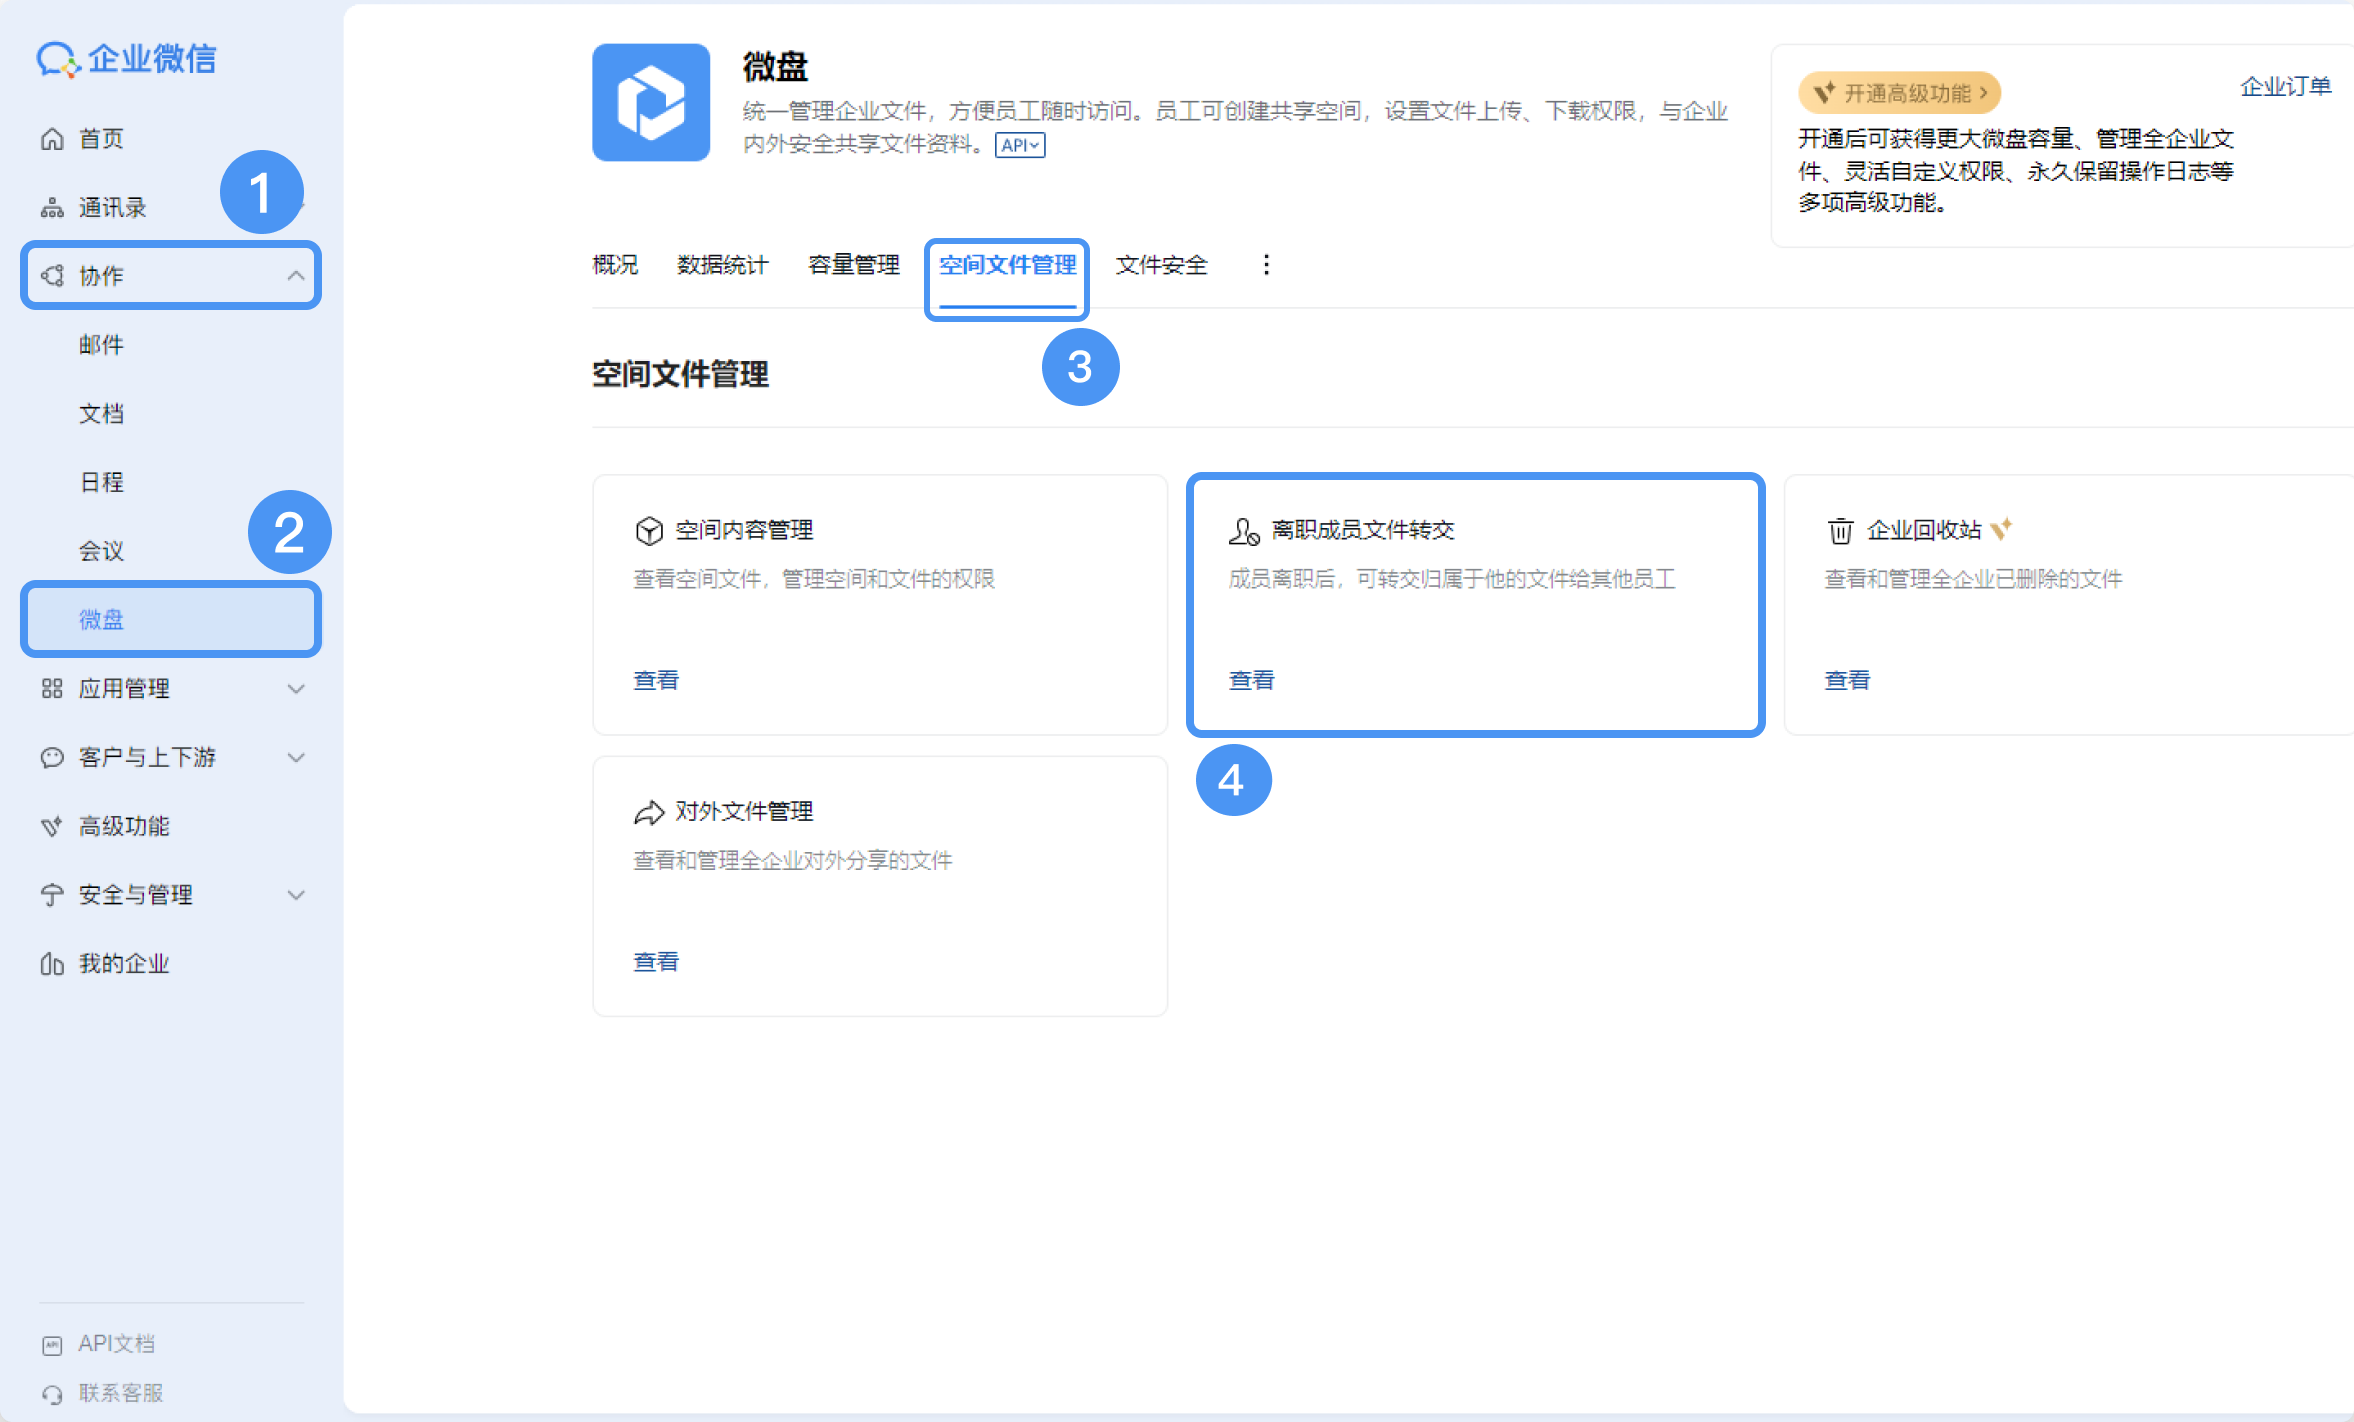
Task: Click the 我的企业 building icon
Action: pos(52,964)
